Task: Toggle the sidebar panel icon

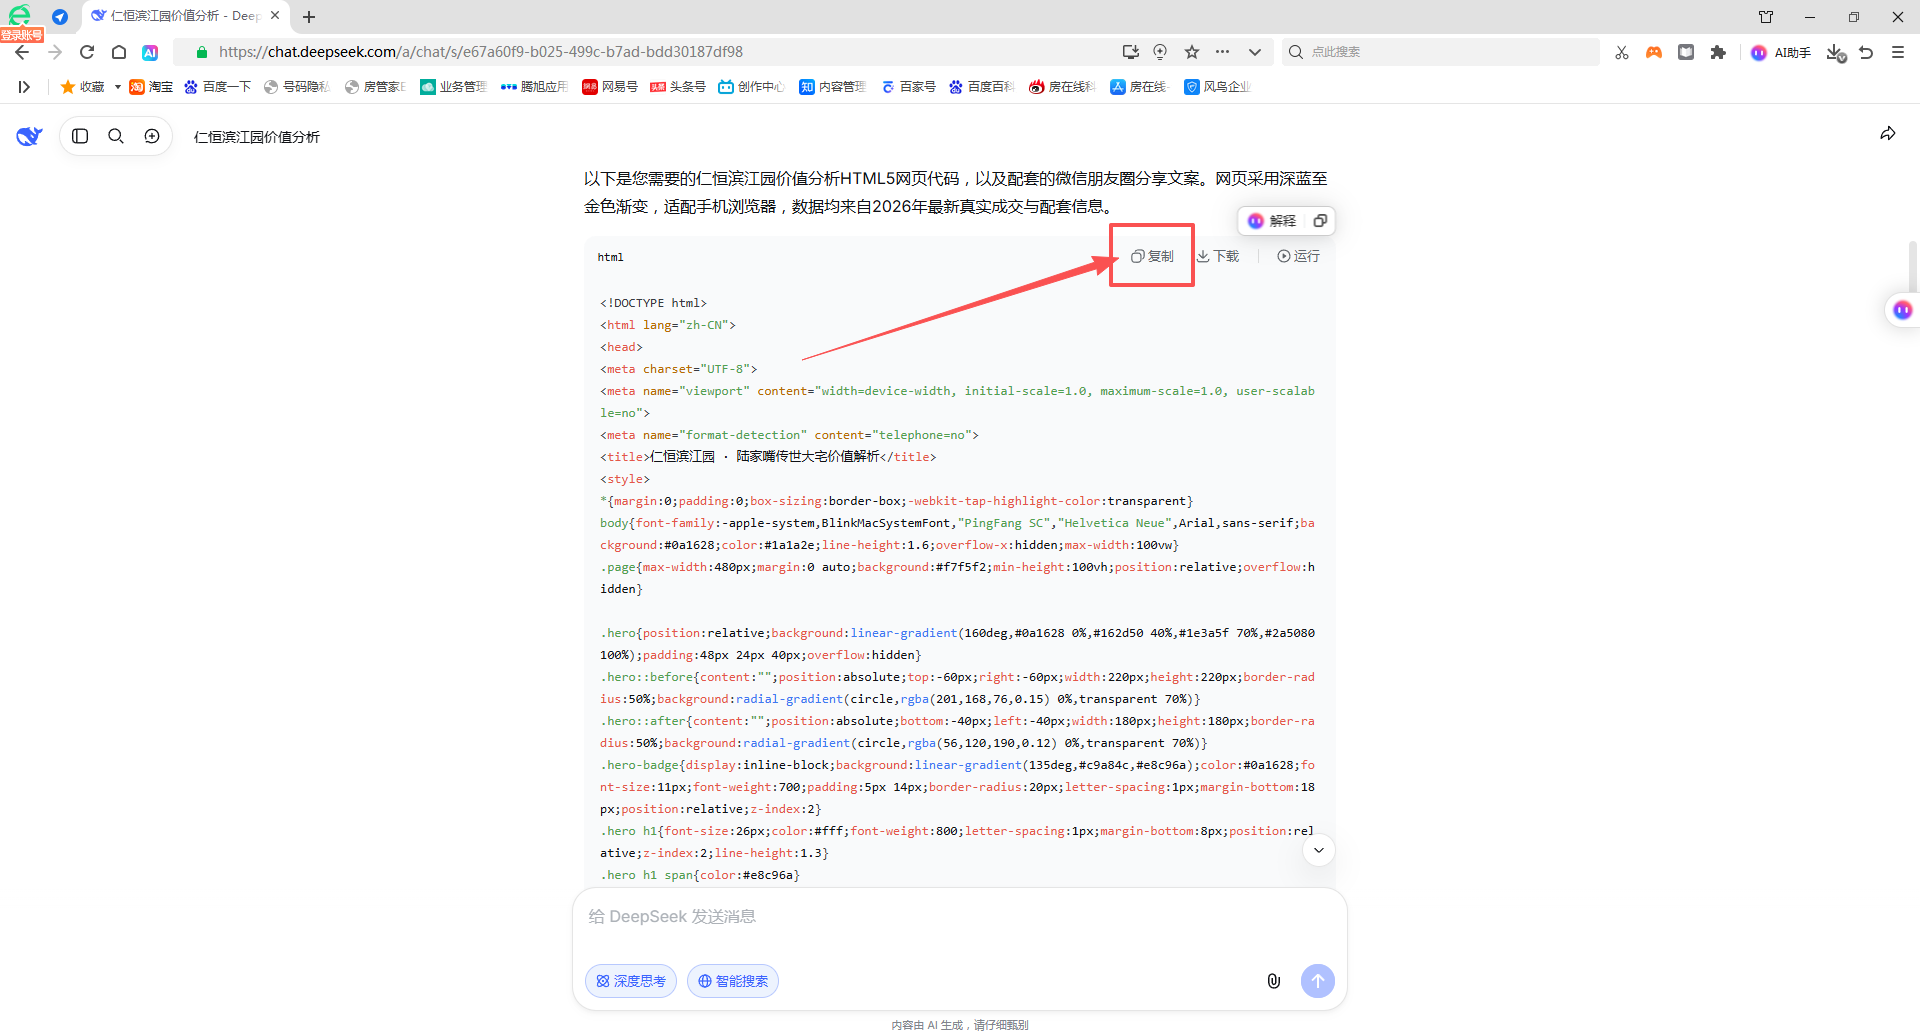Action: (x=81, y=136)
